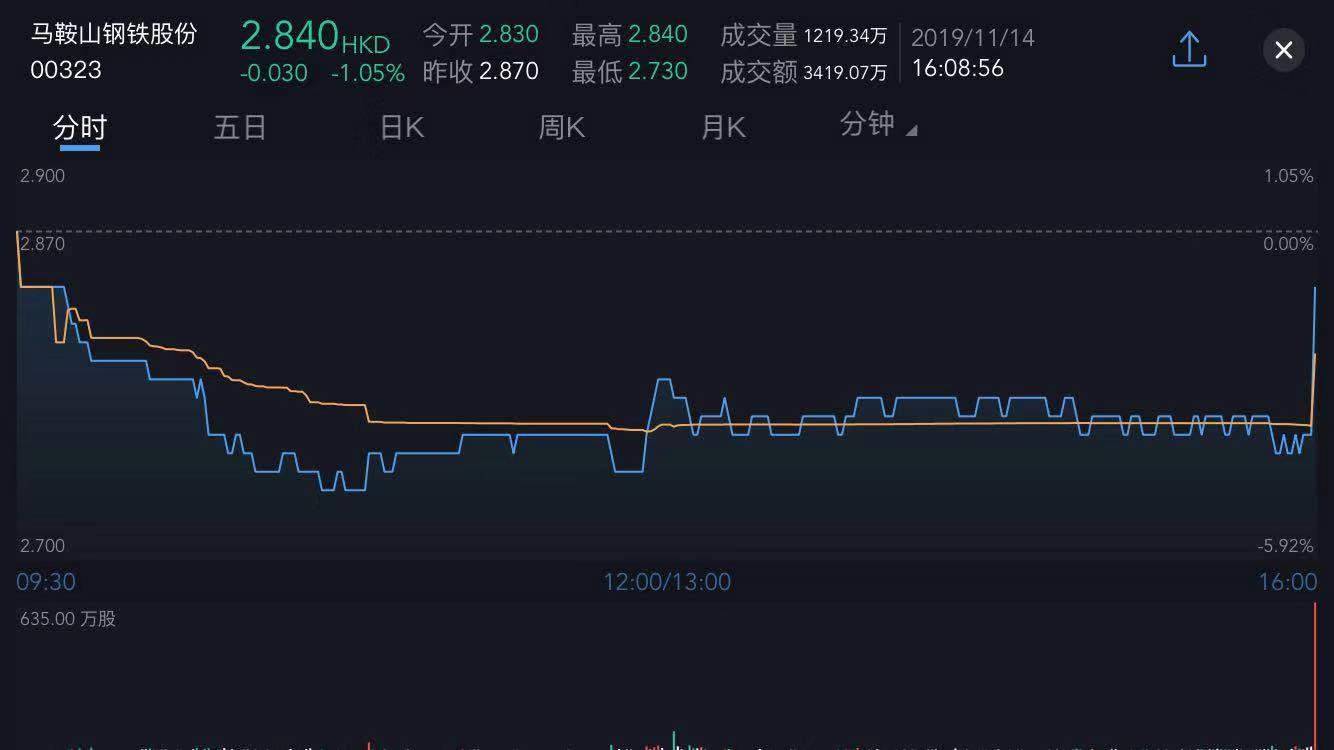Select the 日K tab
The height and width of the screenshot is (750, 1334).
click(x=402, y=128)
